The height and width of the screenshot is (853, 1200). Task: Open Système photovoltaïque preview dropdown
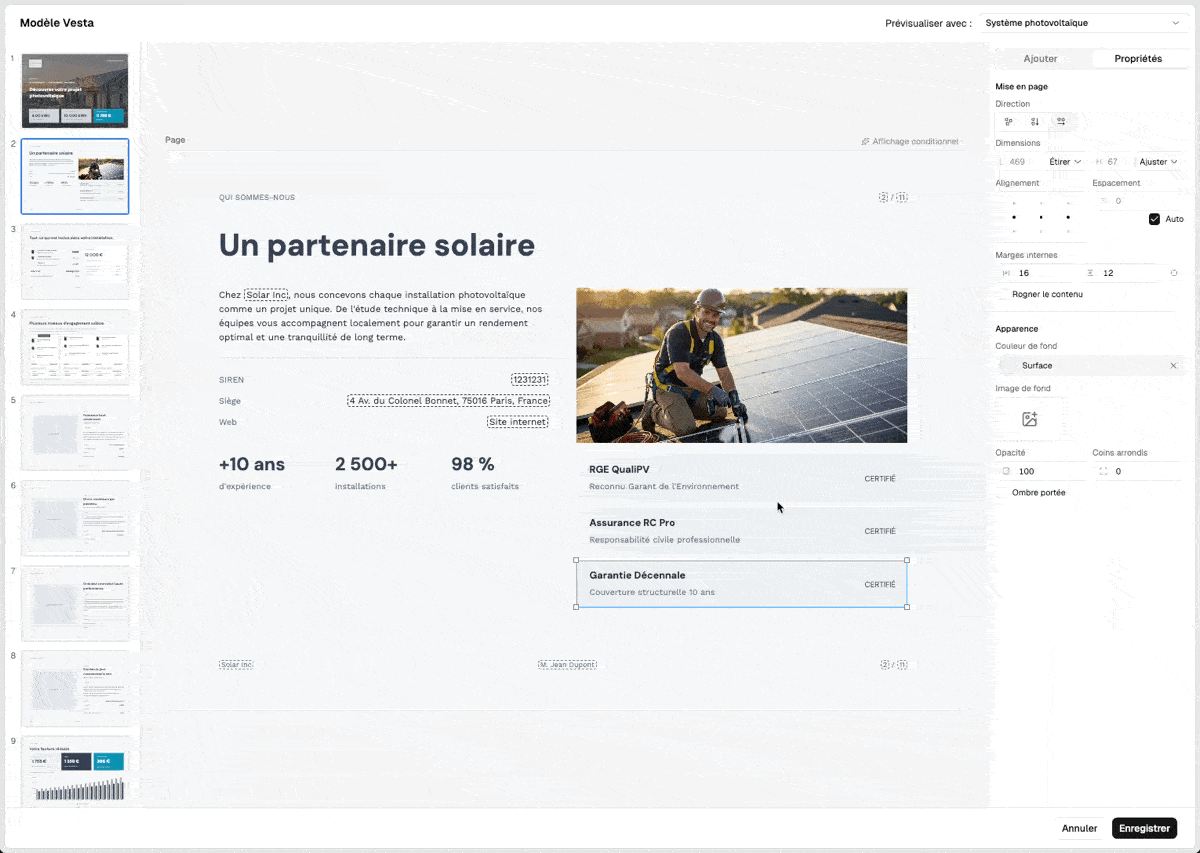click(1081, 23)
